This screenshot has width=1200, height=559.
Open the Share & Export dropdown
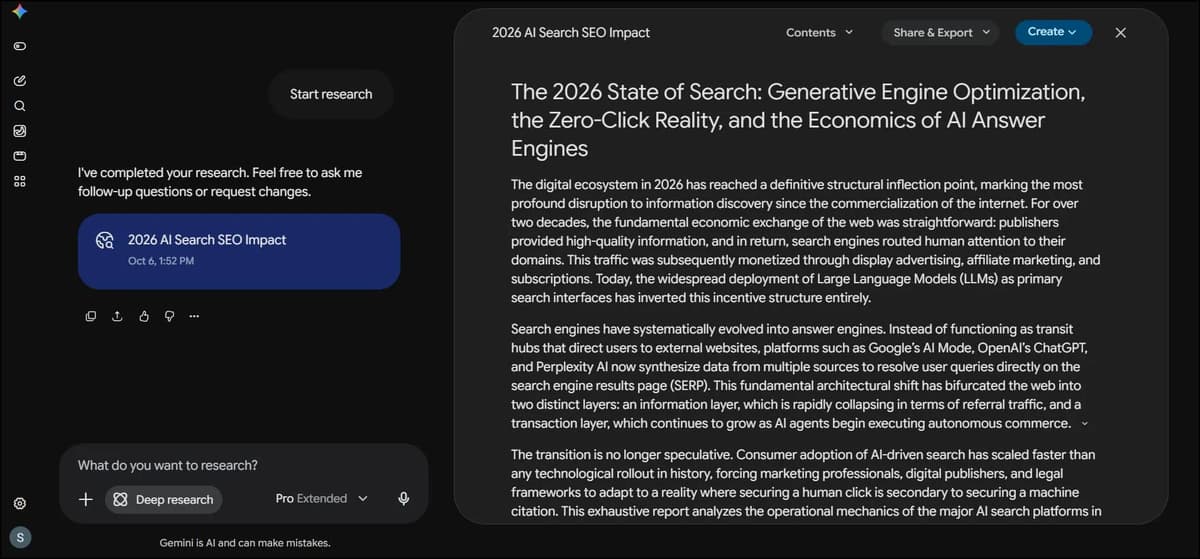(940, 32)
